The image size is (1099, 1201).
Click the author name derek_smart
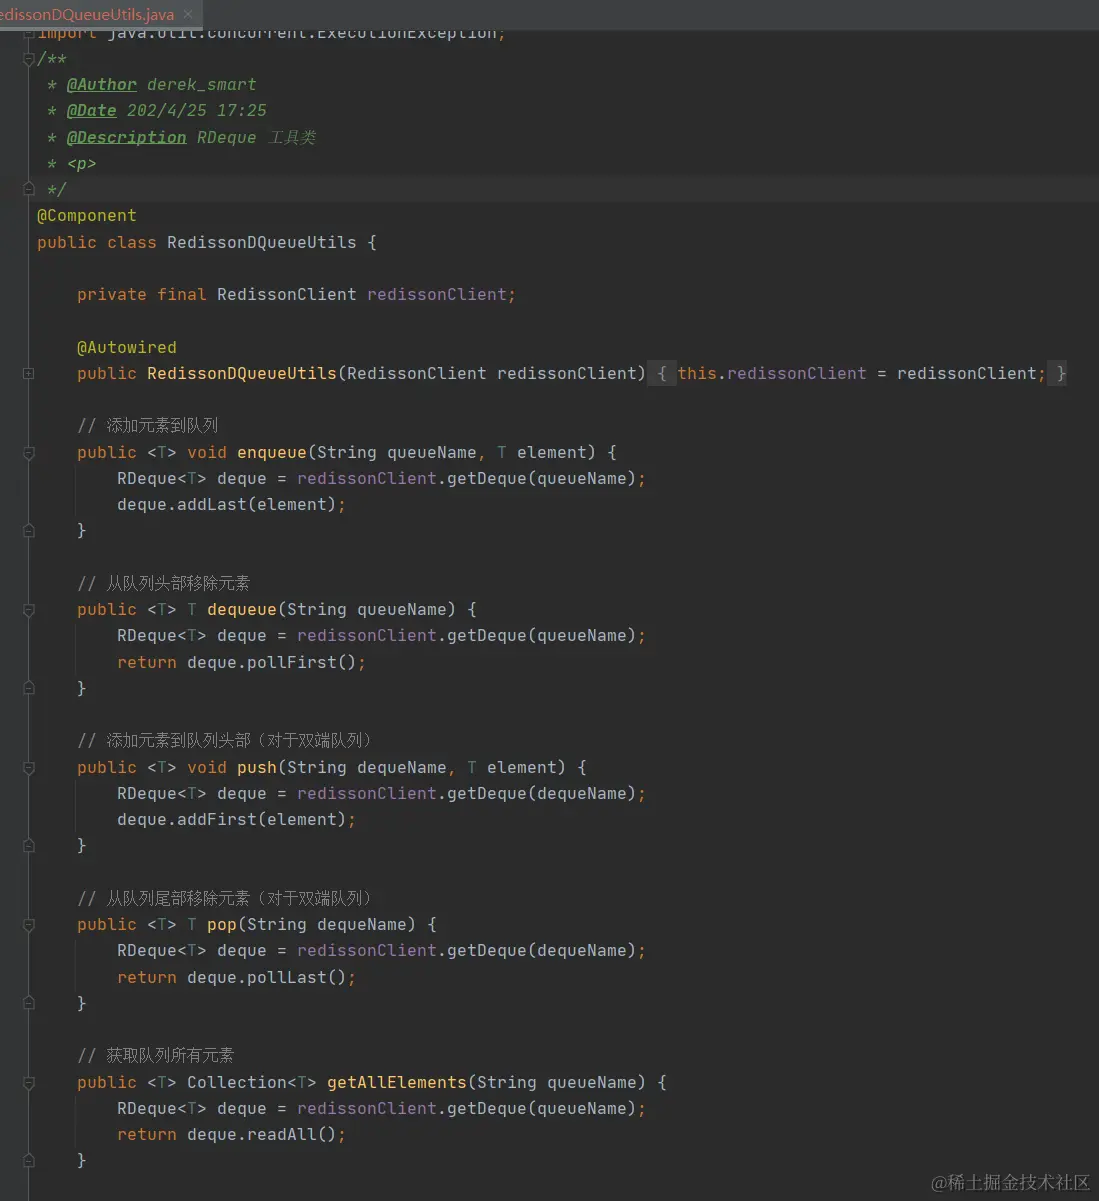click(x=202, y=84)
